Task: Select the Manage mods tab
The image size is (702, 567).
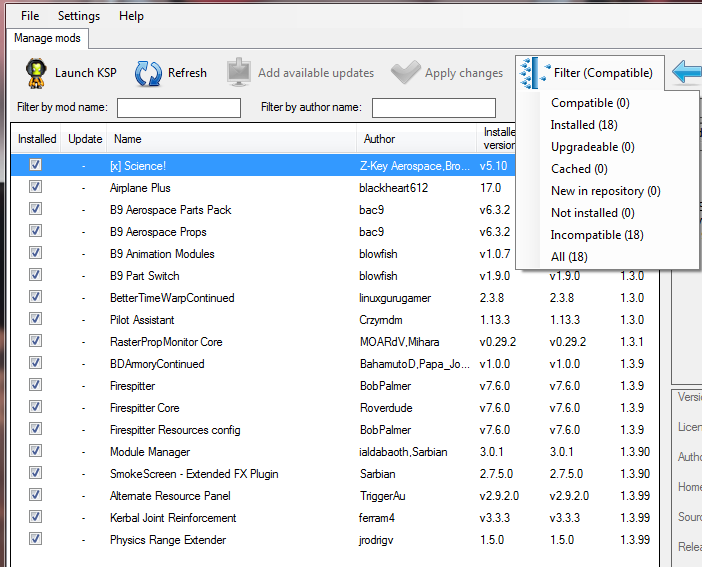Action: 47,38
